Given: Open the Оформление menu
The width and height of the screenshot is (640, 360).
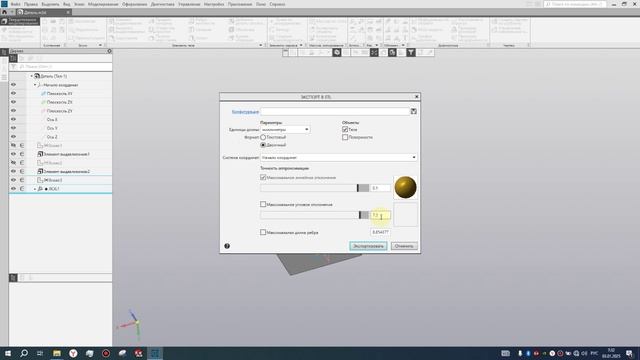Looking at the screenshot, I should click(x=134, y=4).
